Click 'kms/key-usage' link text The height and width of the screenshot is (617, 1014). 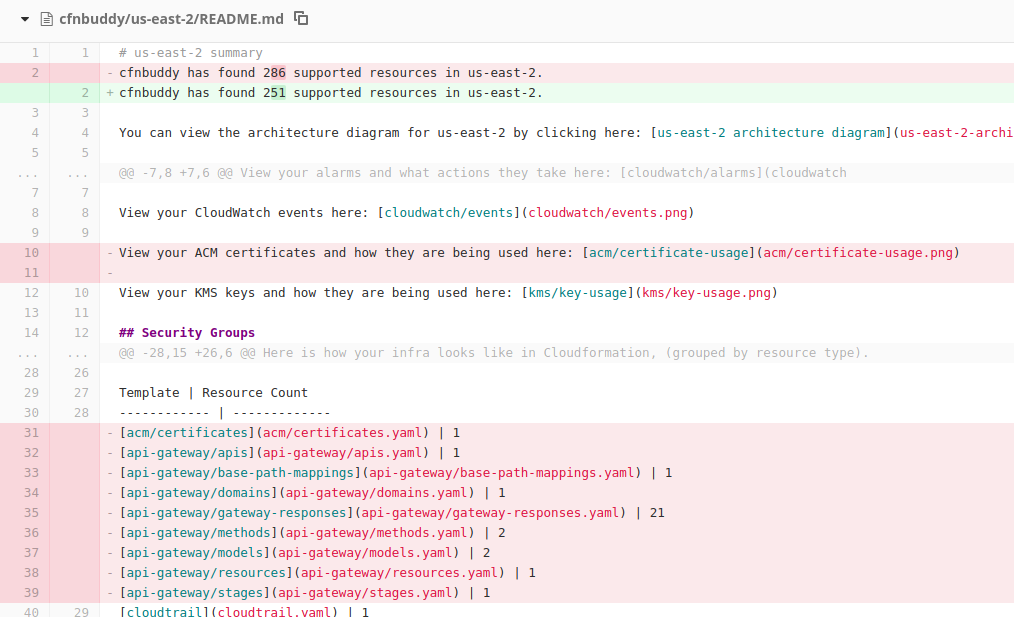click(x=577, y=294)
